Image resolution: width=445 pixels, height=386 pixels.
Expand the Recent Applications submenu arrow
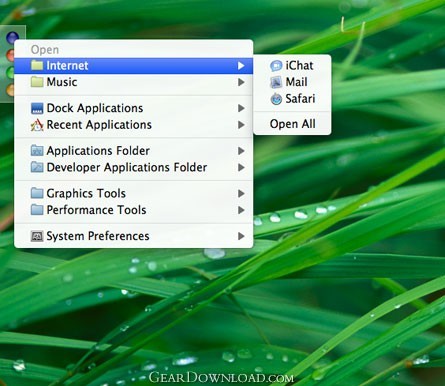coord(241,125)
